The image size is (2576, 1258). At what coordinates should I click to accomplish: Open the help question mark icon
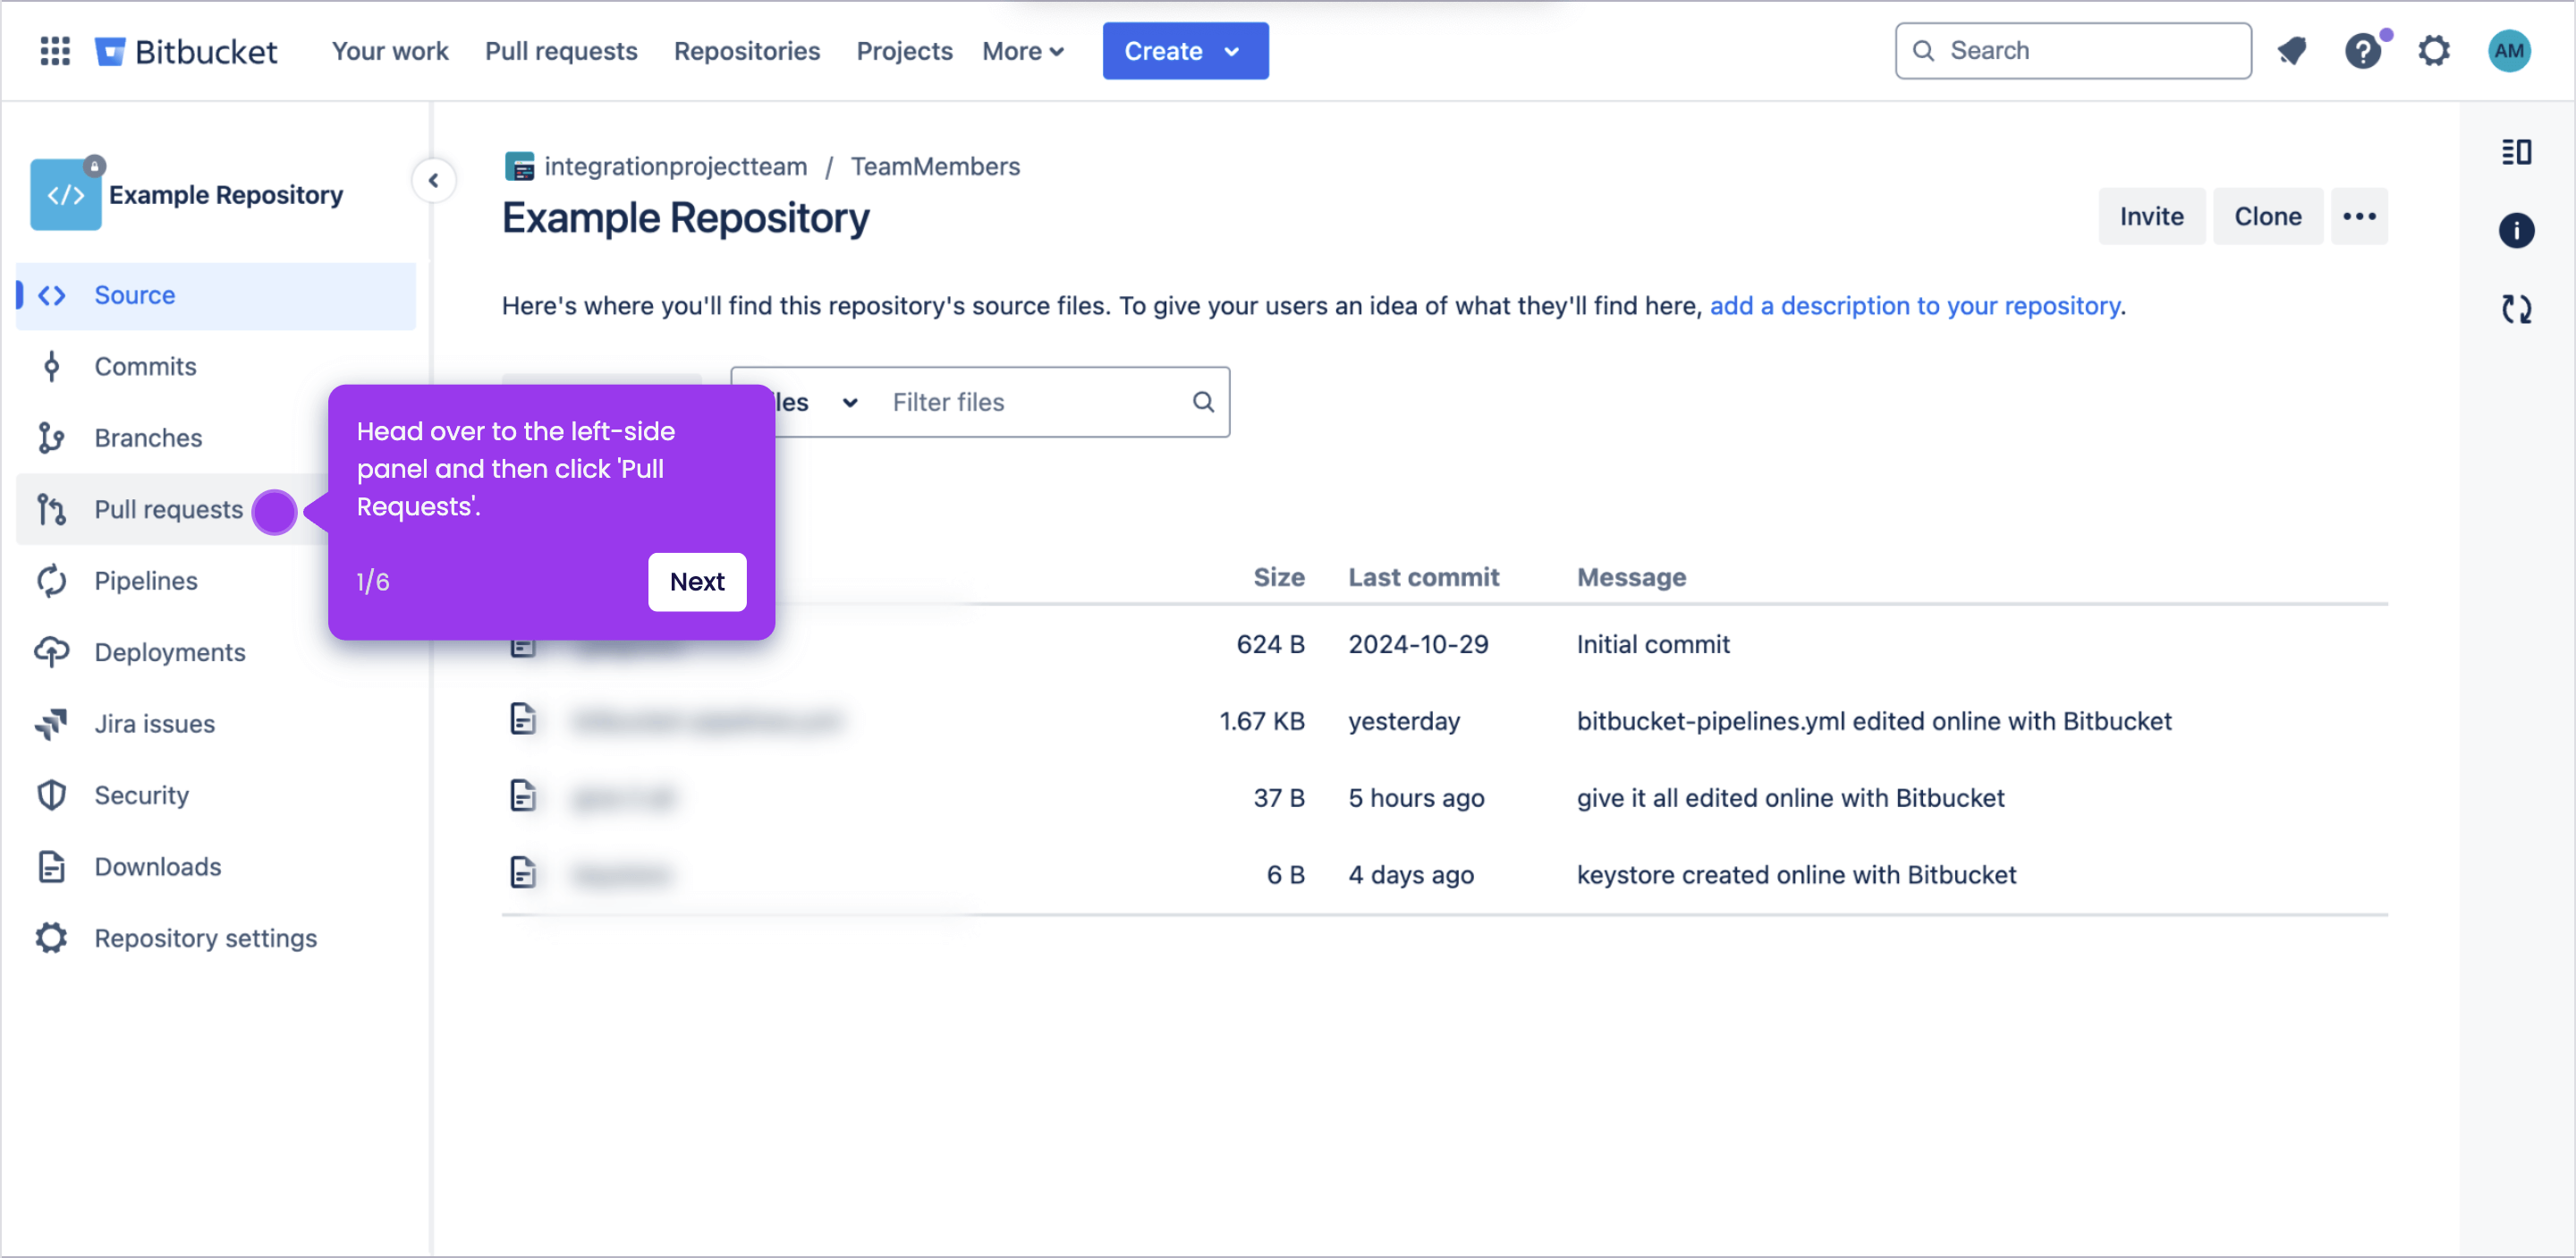[2363, 50]
